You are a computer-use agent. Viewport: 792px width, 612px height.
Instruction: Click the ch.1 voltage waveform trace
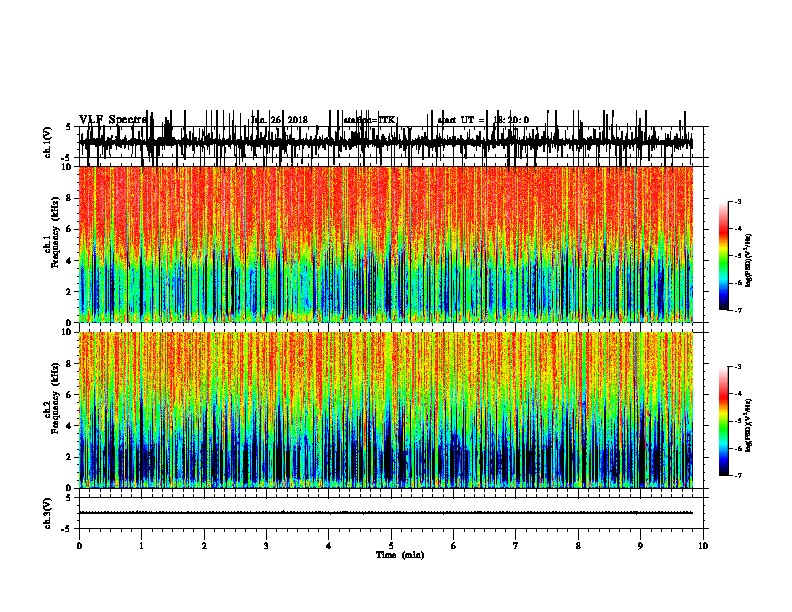(385, 142)
